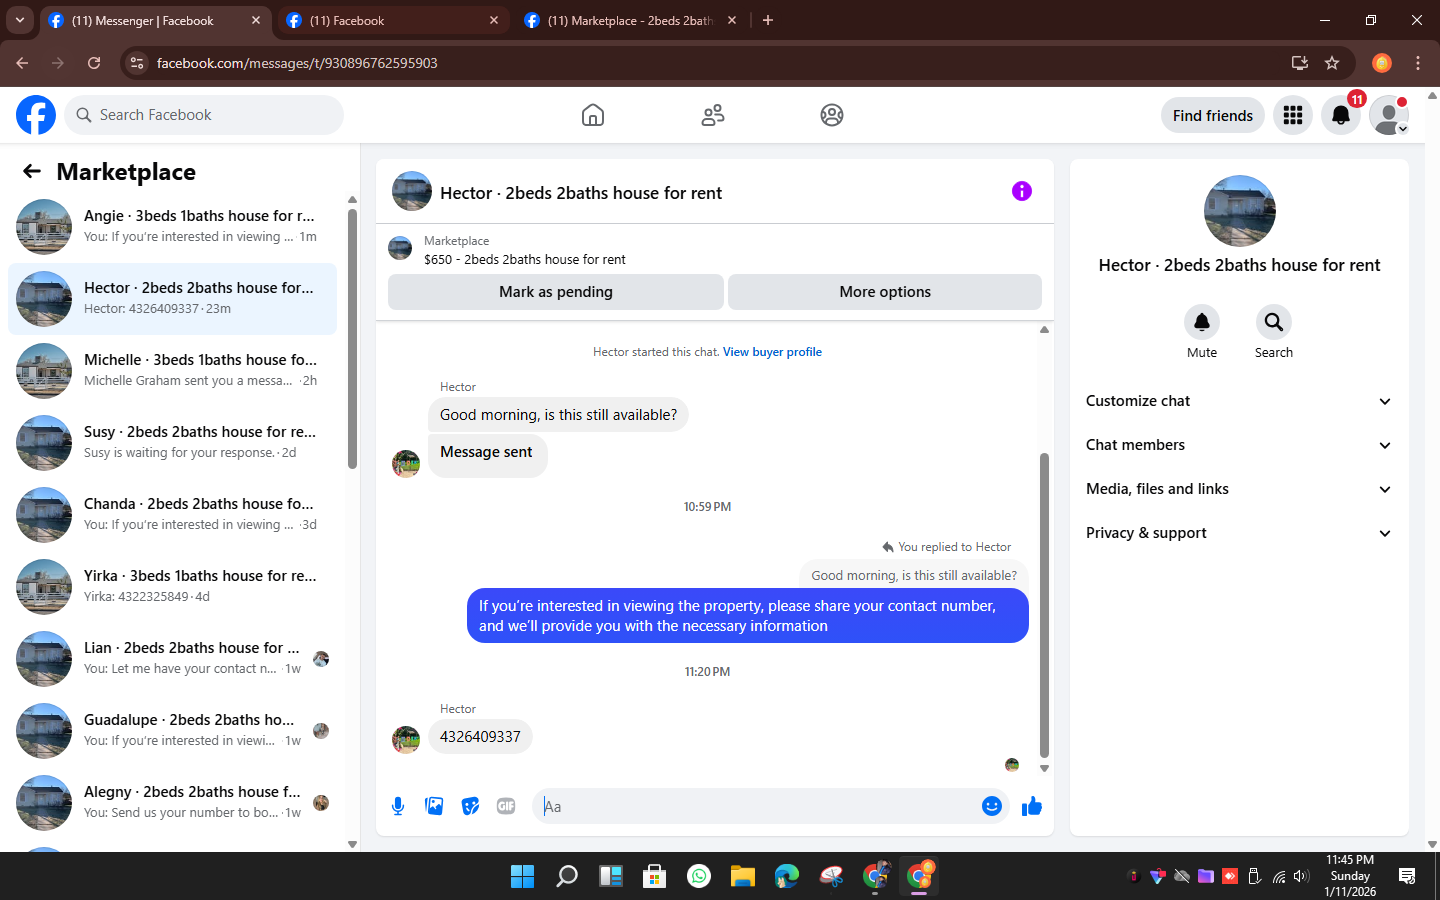Record a voice clip with microphone icon
Image resolution: width=1440 pixels, height=900 pixels.
[x=398, y=806]
